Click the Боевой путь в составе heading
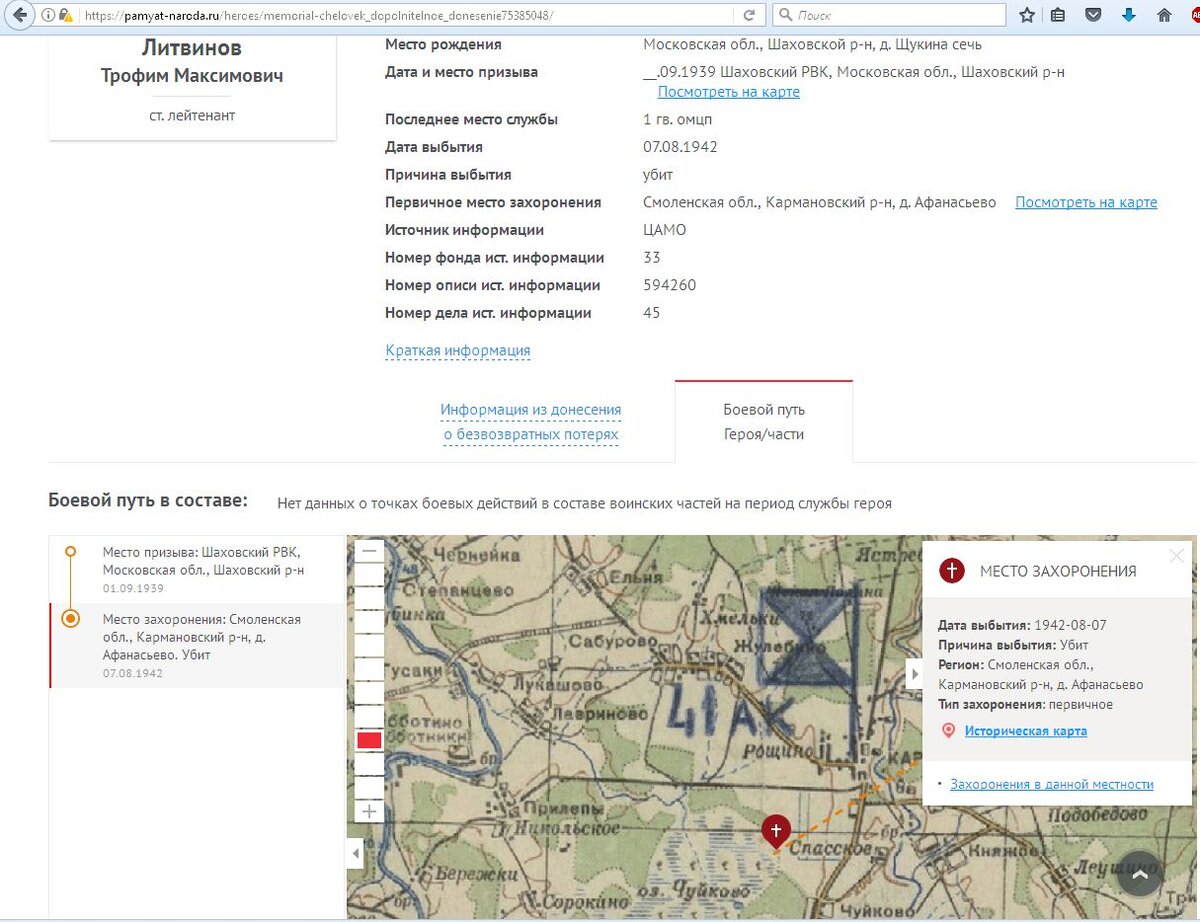1200x922 pixels. click(148, 500)
